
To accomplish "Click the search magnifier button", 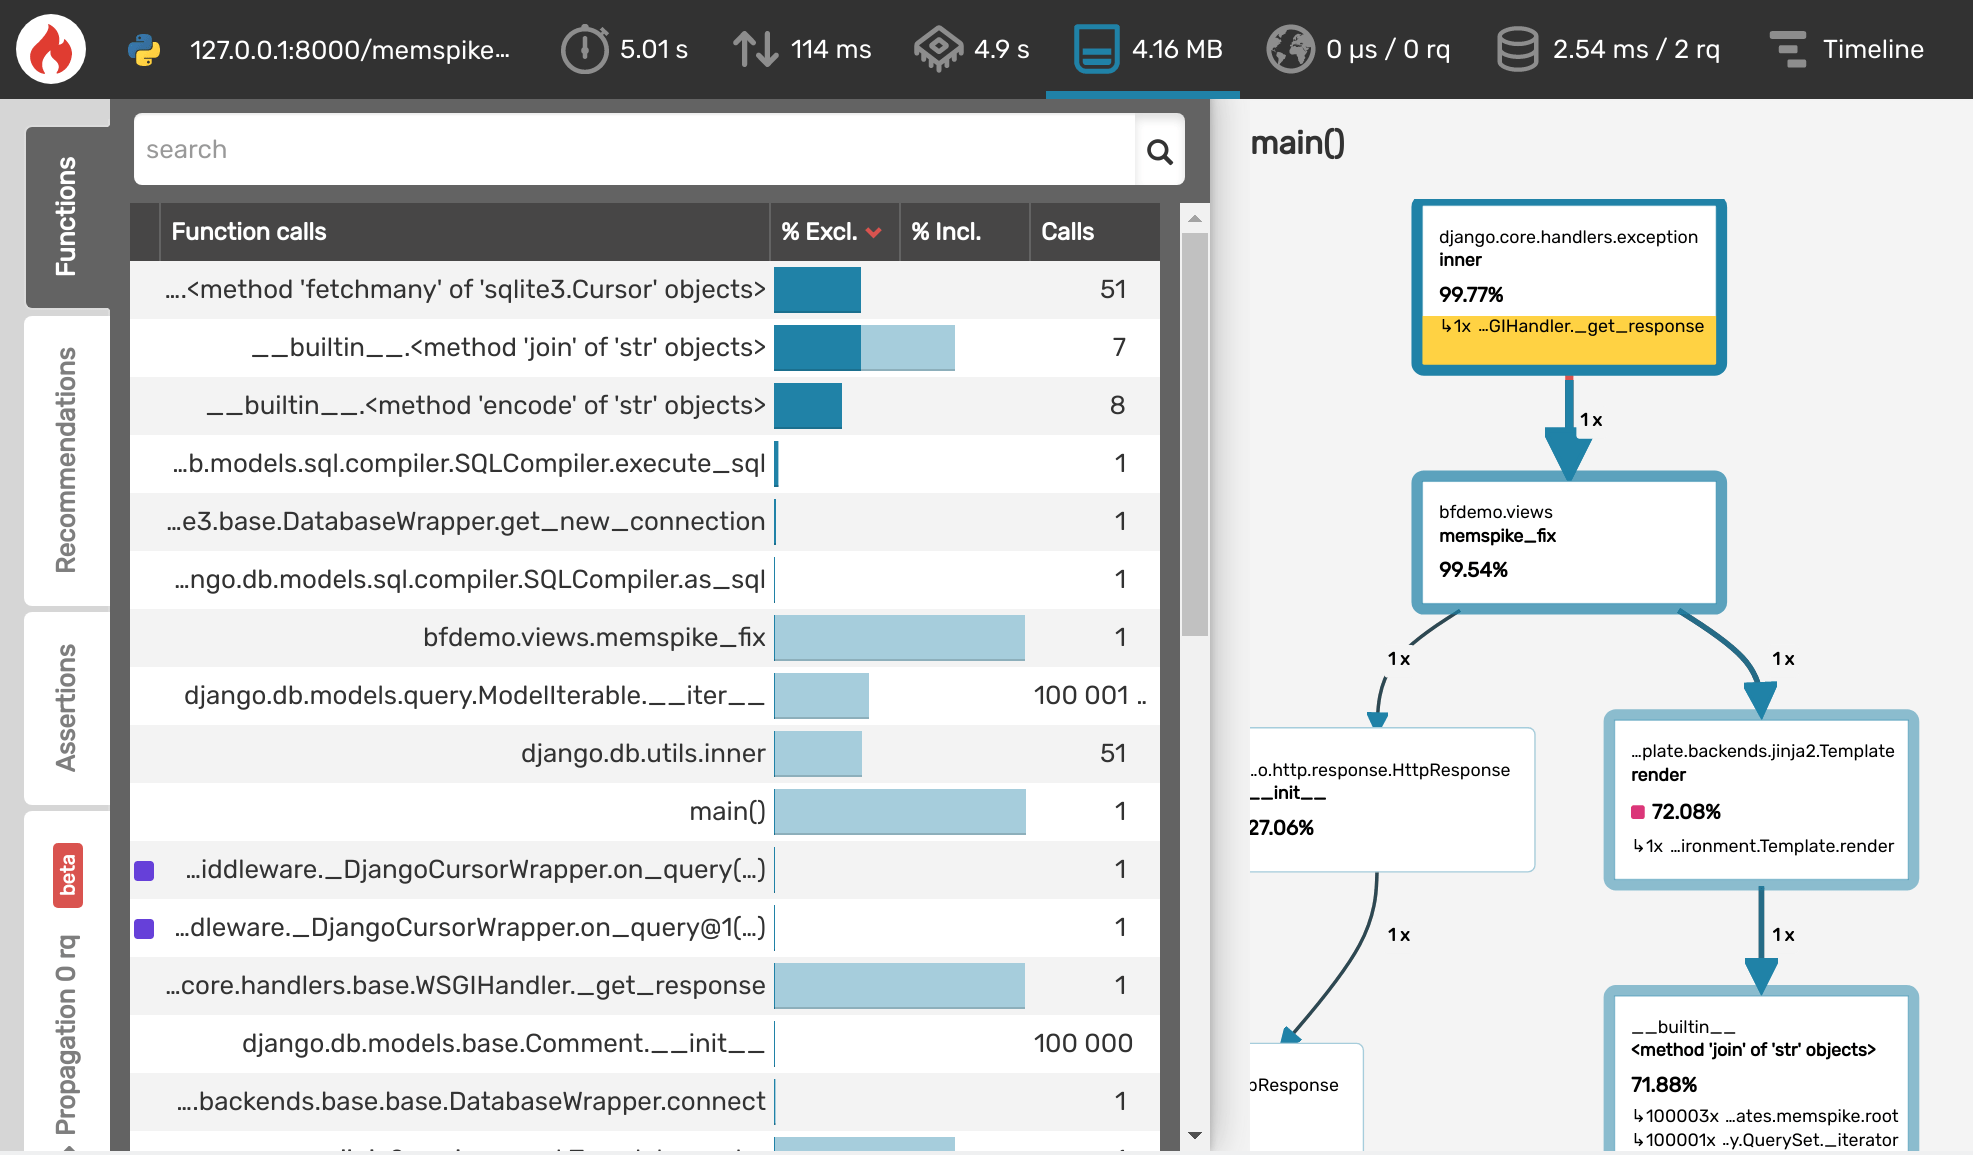I will point(1161,150).
